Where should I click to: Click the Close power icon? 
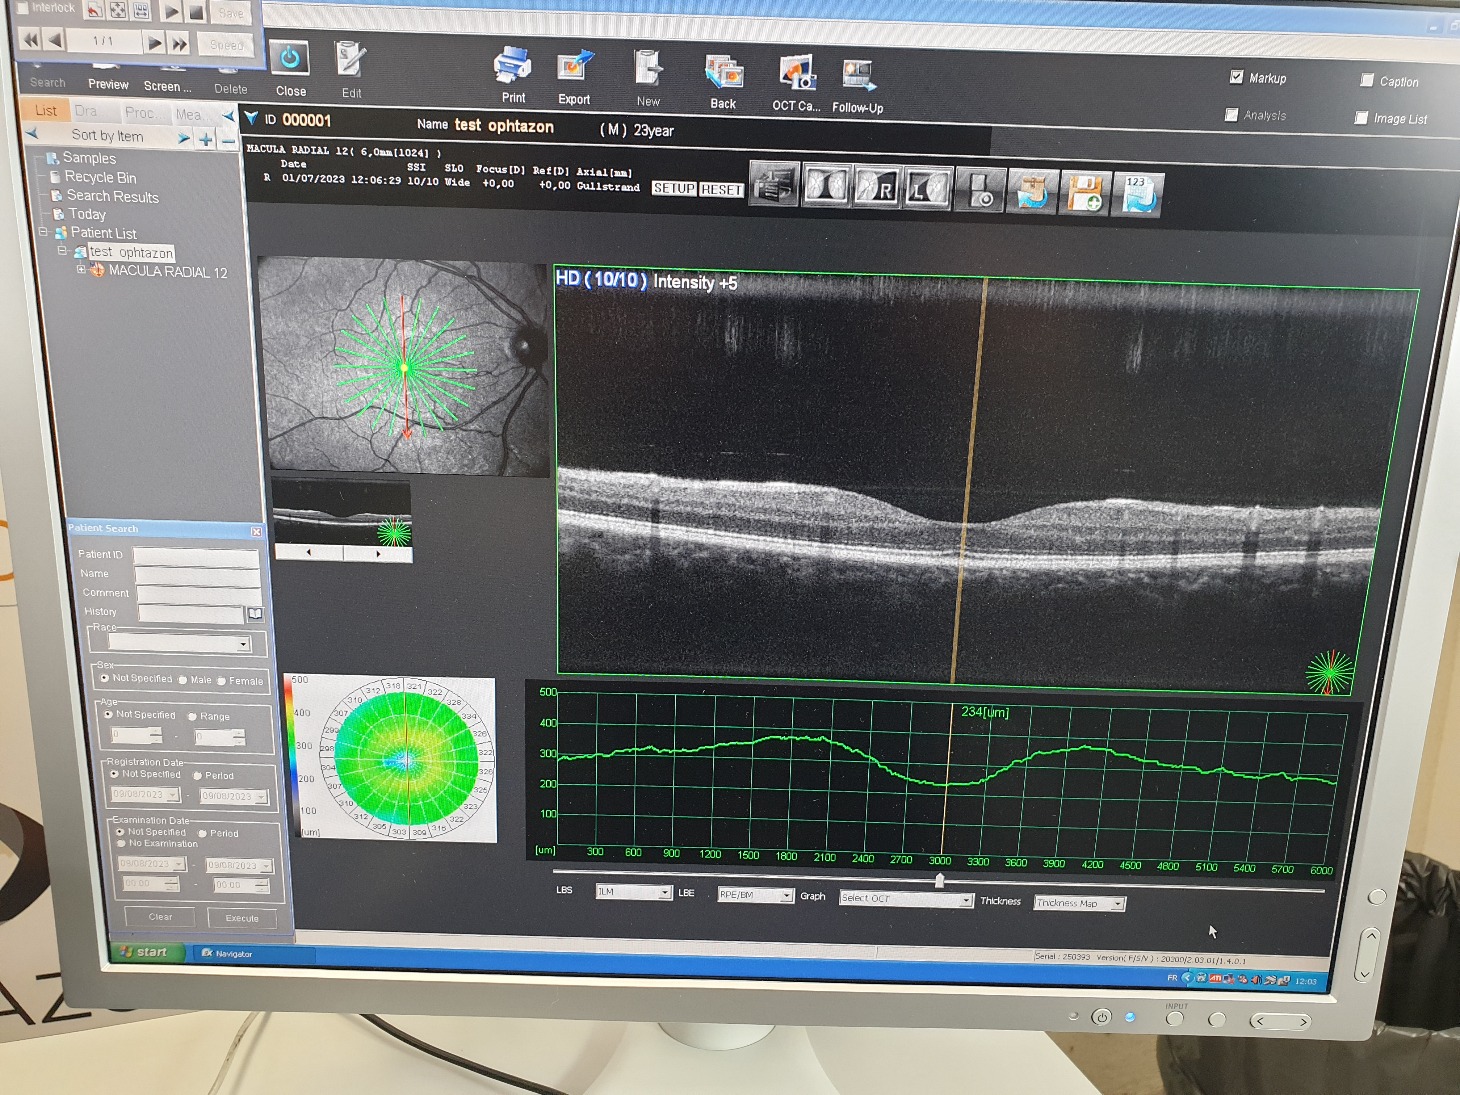click(x=289, y=59)
